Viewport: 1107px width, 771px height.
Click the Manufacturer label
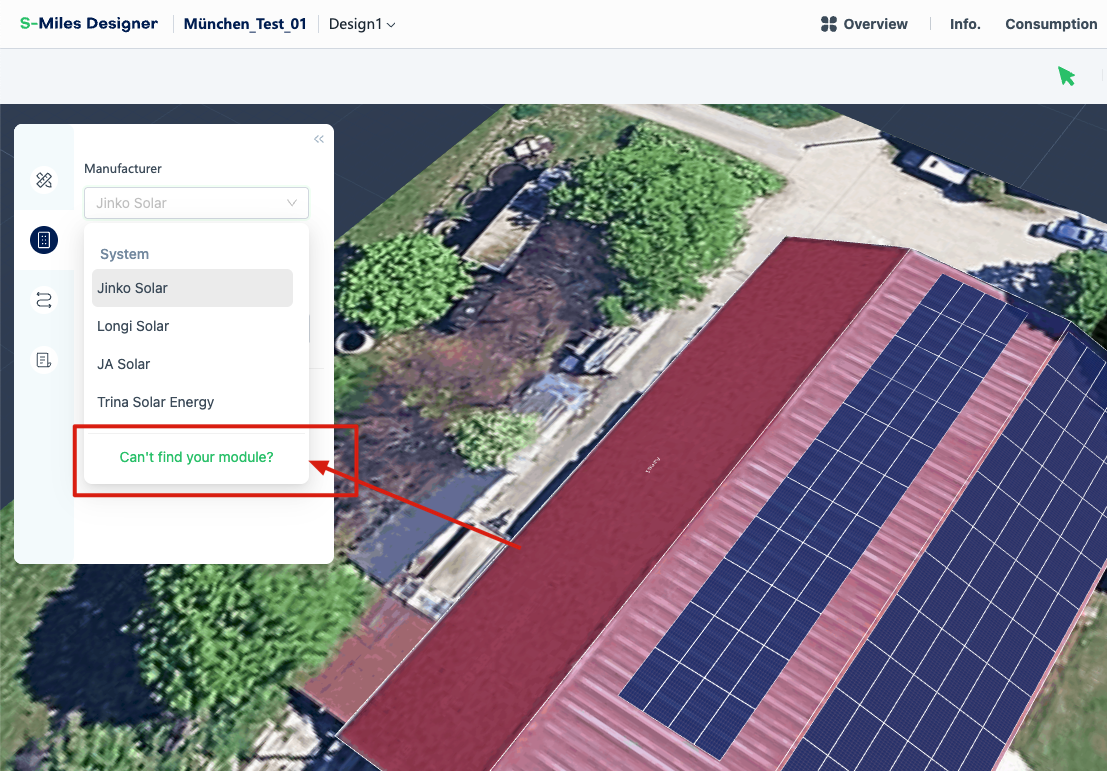(123, 169)
